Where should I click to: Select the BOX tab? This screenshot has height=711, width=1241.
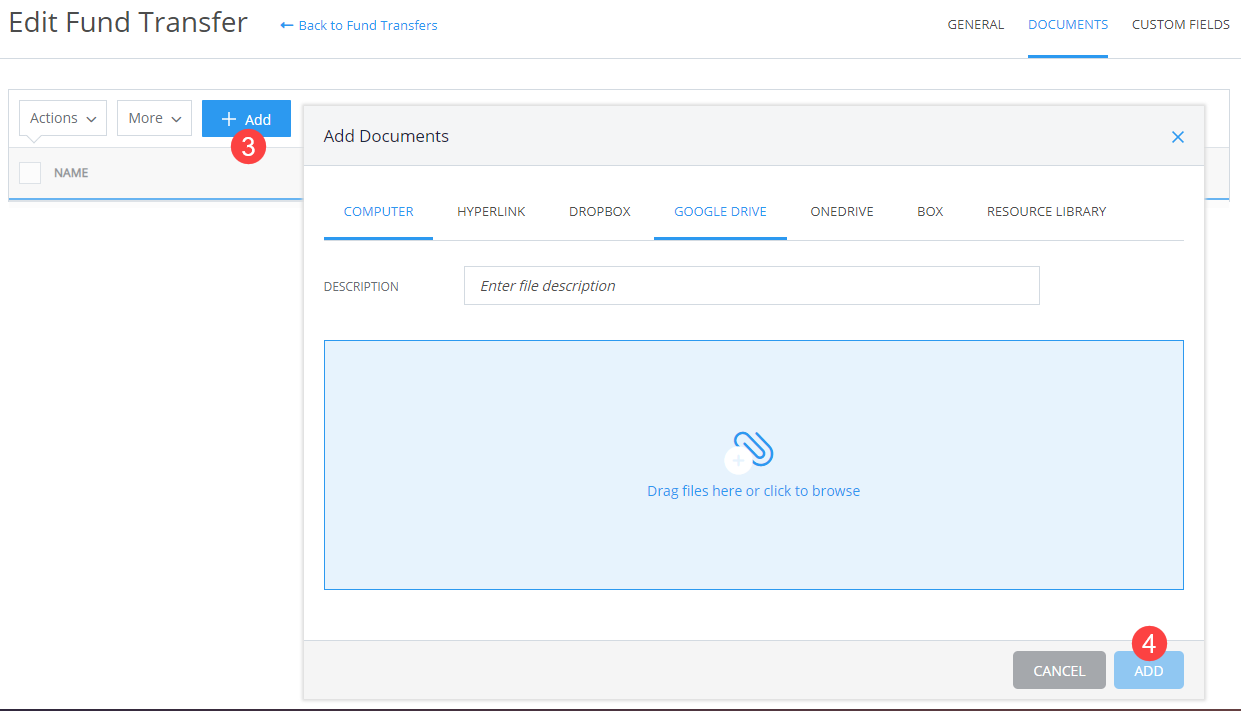click(930, 212)
